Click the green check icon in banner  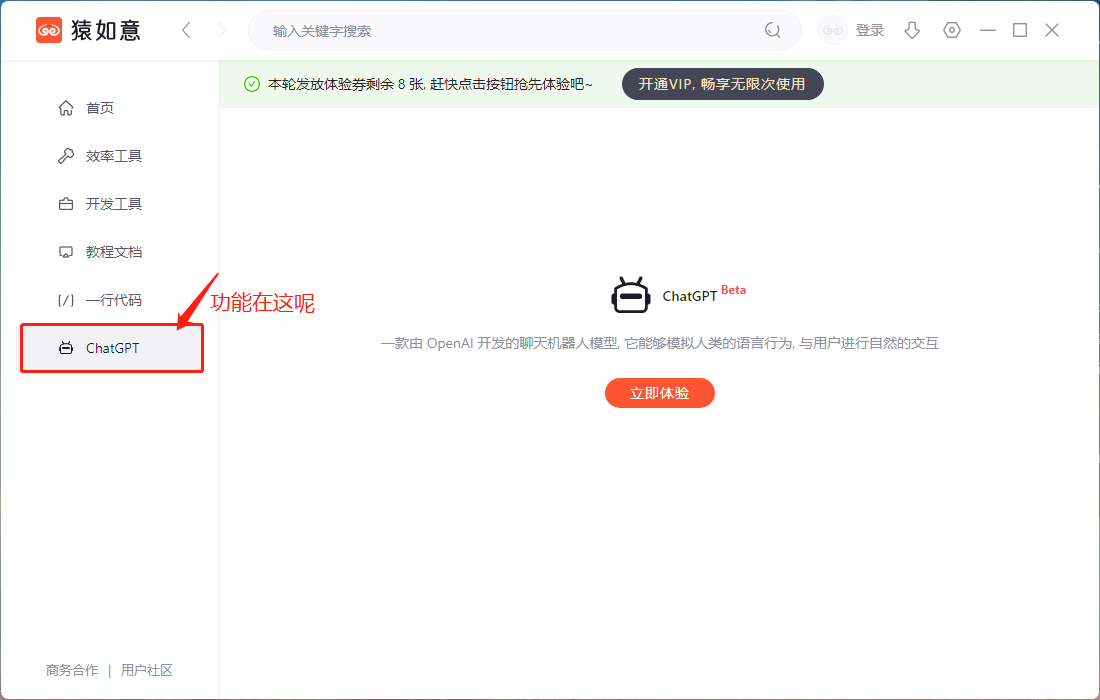pos(251,83)
